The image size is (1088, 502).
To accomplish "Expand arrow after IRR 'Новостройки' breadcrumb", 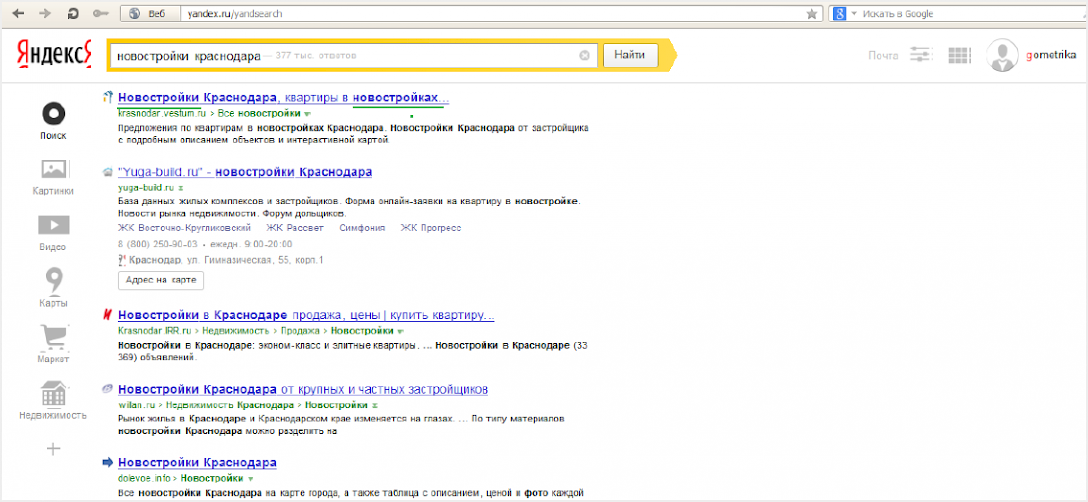I will tap(400, 331).
